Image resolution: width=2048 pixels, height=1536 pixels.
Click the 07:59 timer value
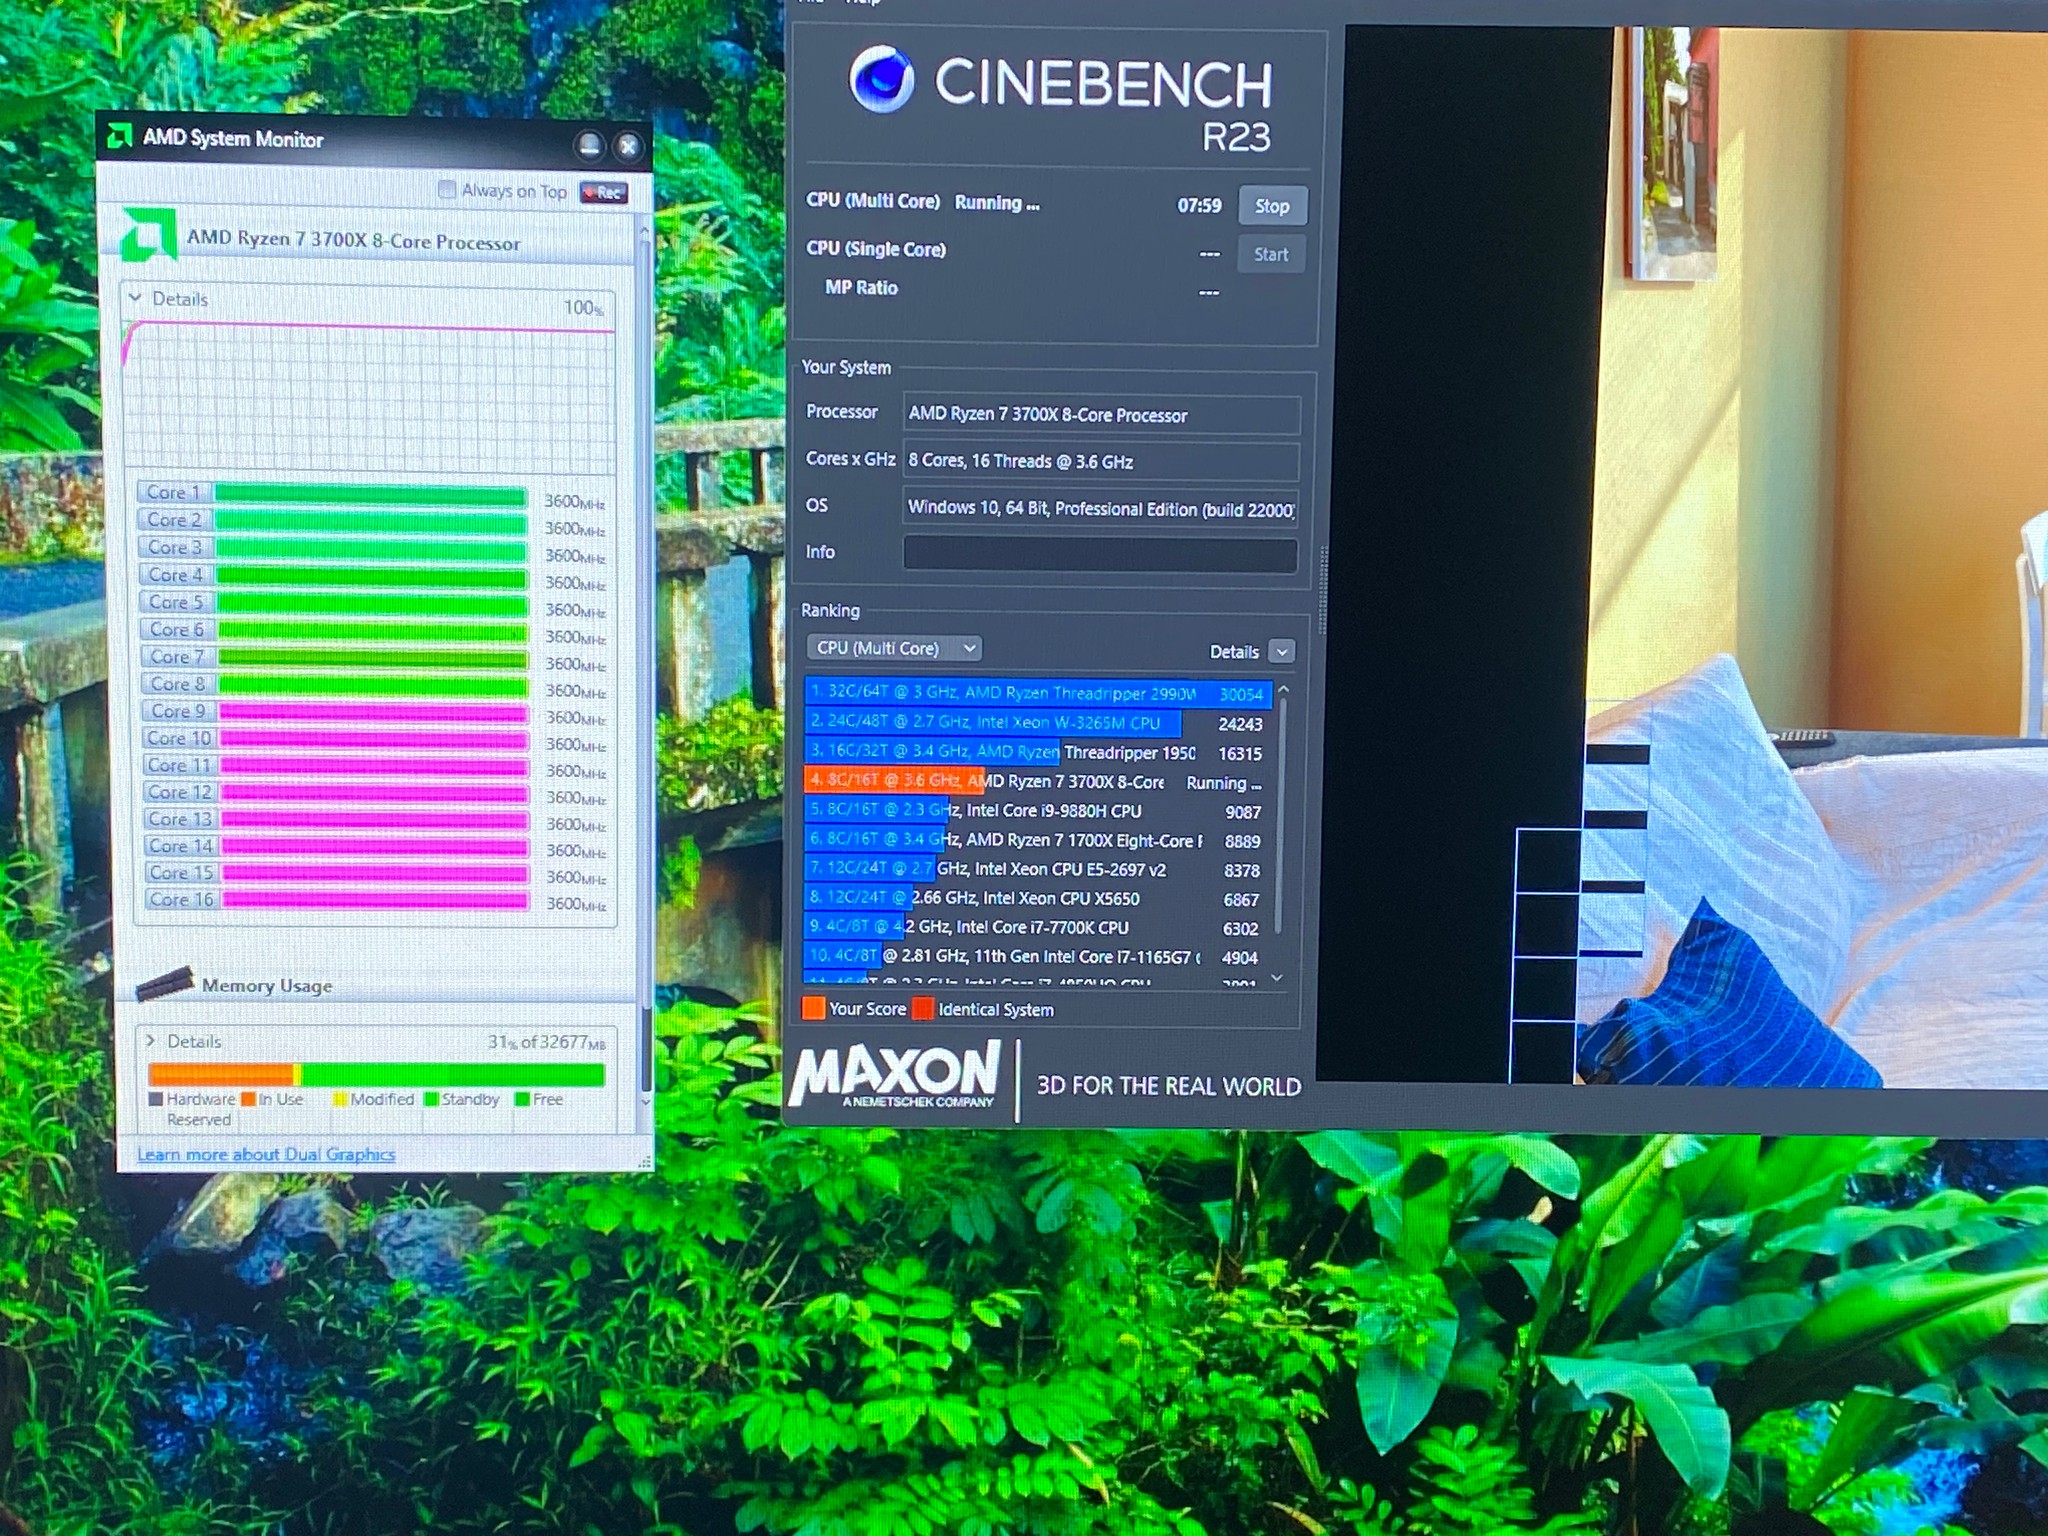1199,205
